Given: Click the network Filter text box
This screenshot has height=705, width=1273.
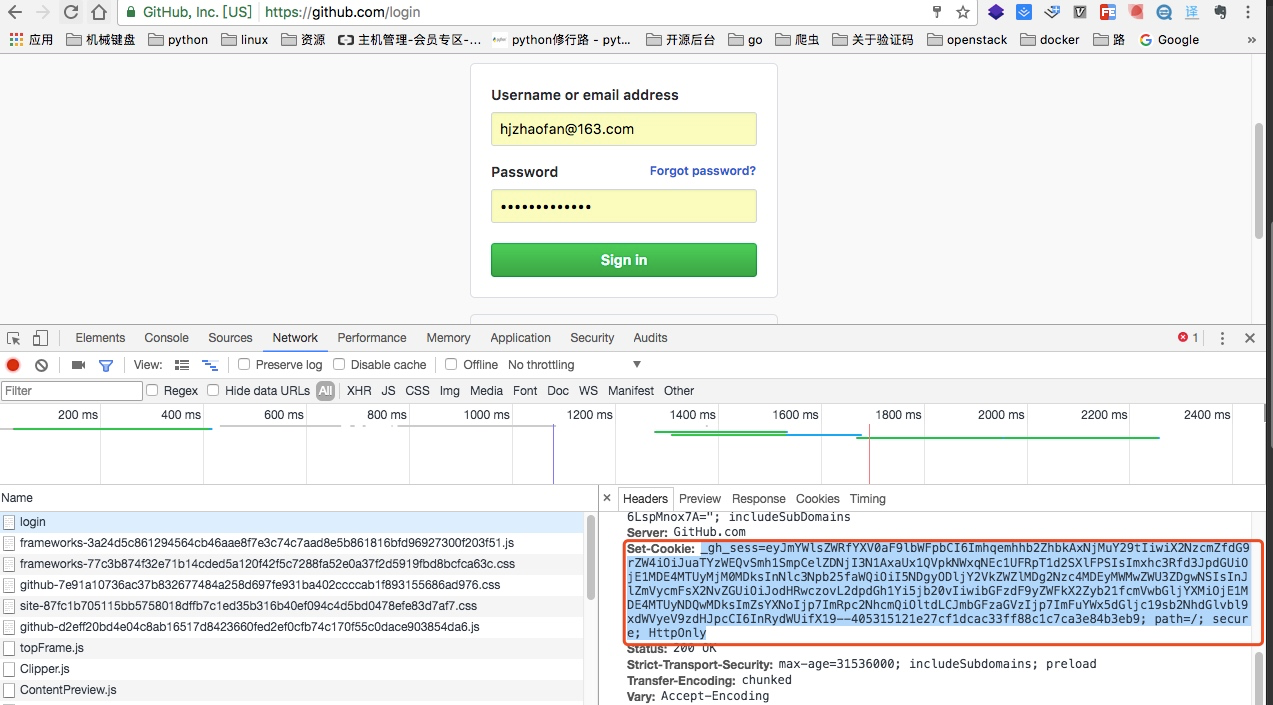Looking at the screenshot, I should [x=72, y=391].
